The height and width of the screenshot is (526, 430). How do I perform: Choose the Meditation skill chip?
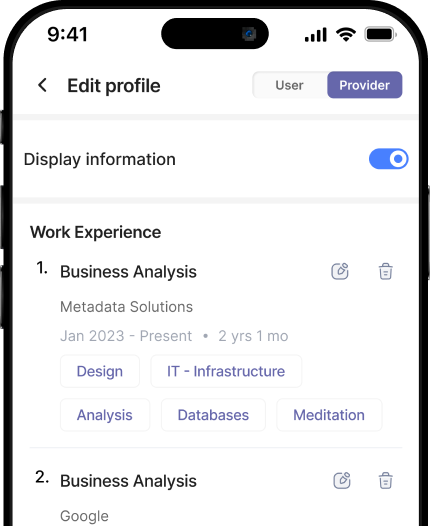329,415
